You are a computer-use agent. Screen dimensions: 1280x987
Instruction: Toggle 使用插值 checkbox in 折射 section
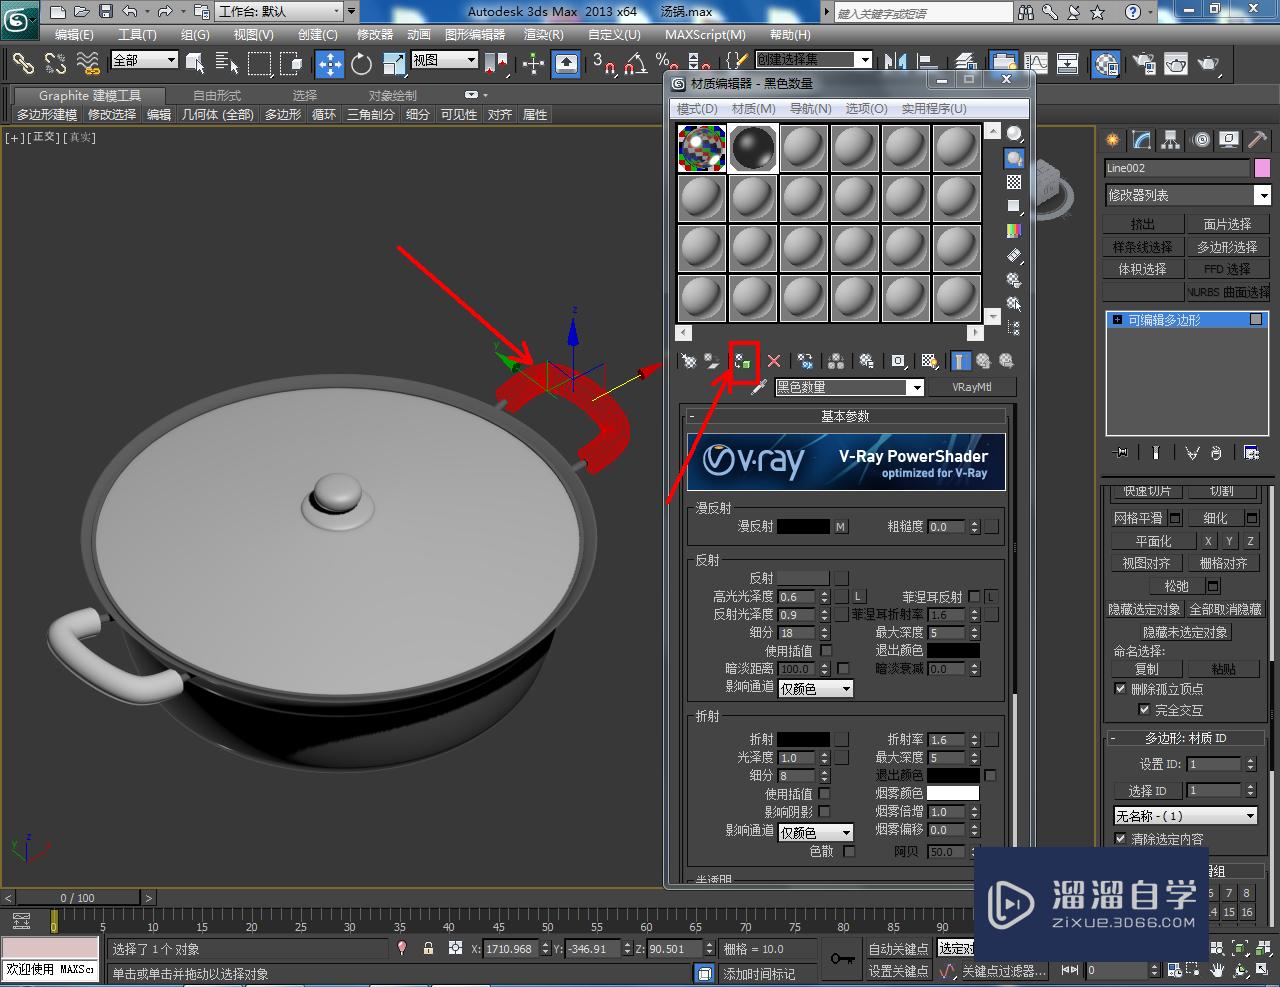(x=824, y=794)
